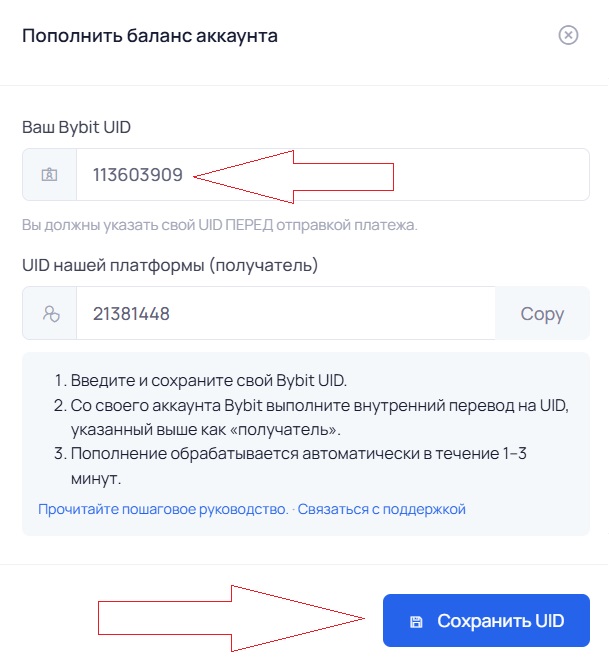Click the «Ваш Bybit UID» field label
This screenshot has width=609, height=662.
tap(76, 127)
